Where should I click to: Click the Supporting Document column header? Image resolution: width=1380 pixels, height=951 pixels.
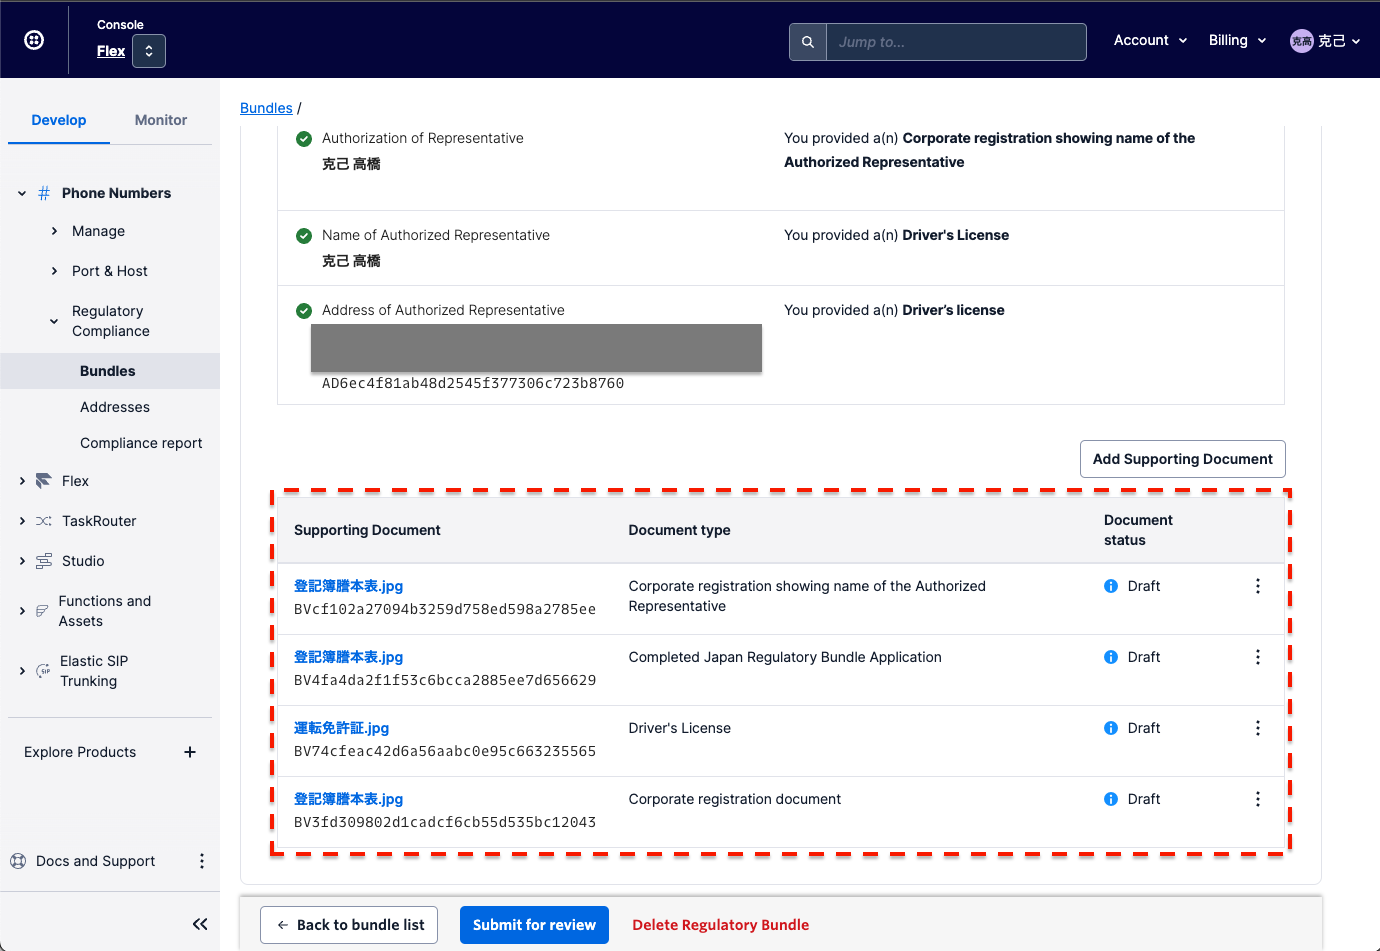coord(367,530)
